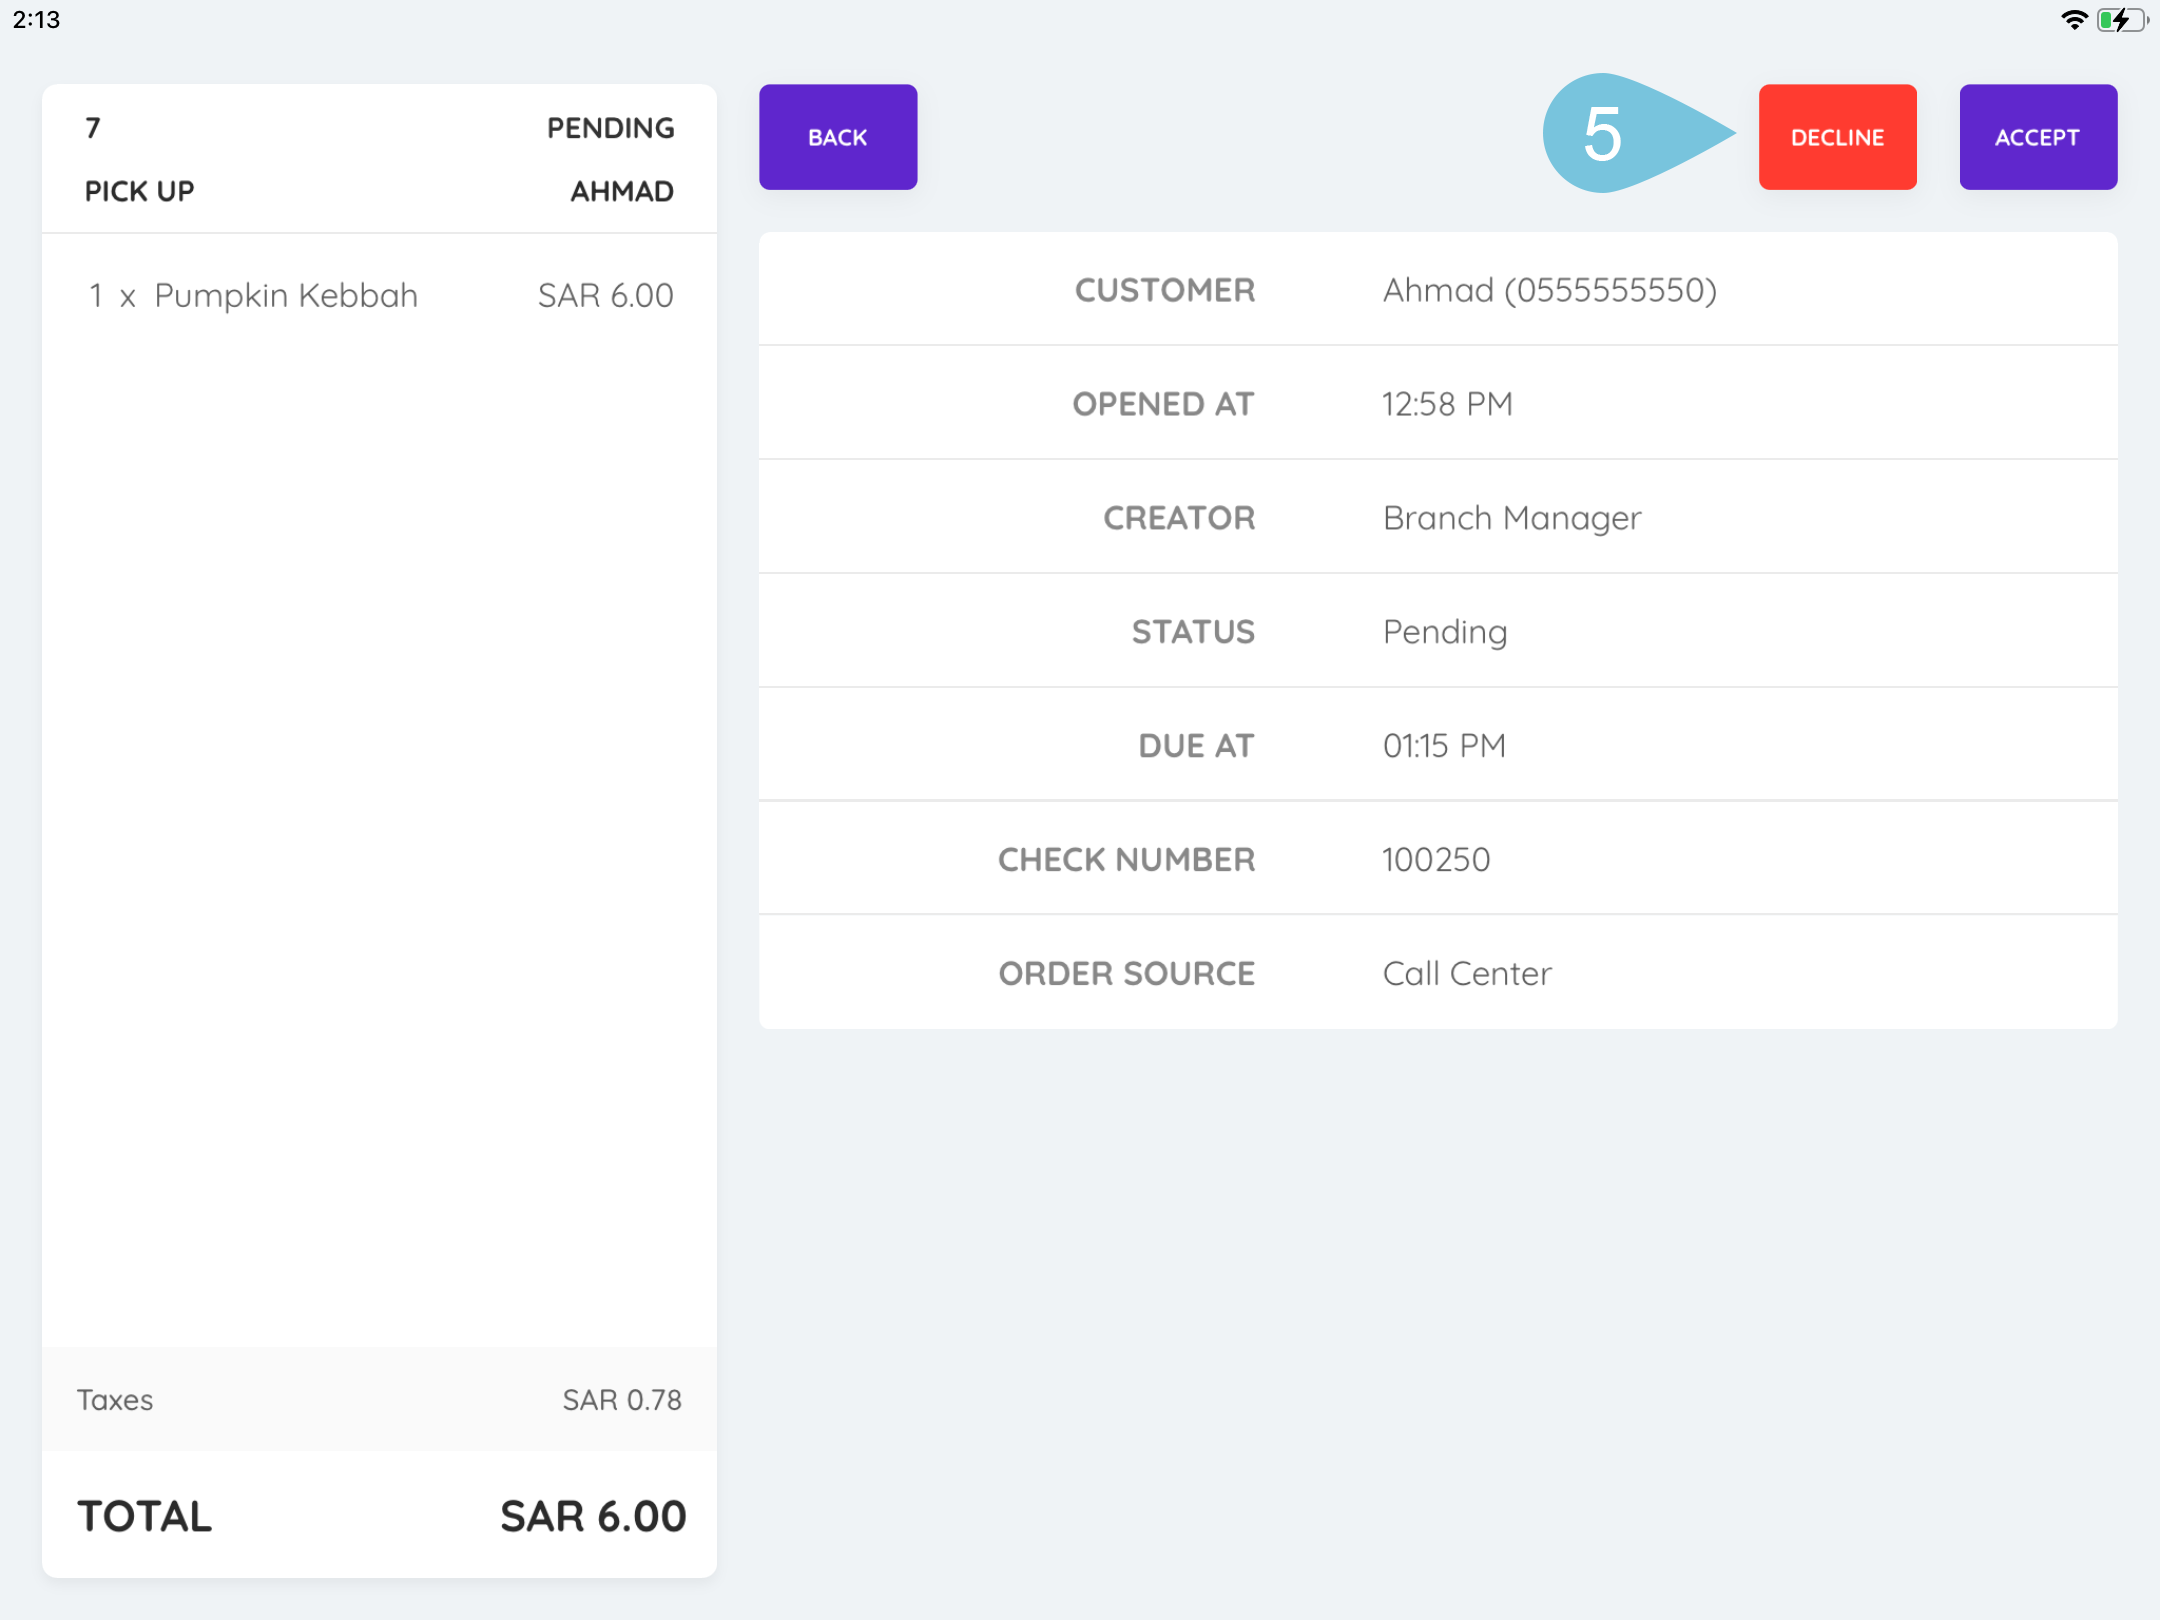Click the Accept button

[x=2037, y=136]
